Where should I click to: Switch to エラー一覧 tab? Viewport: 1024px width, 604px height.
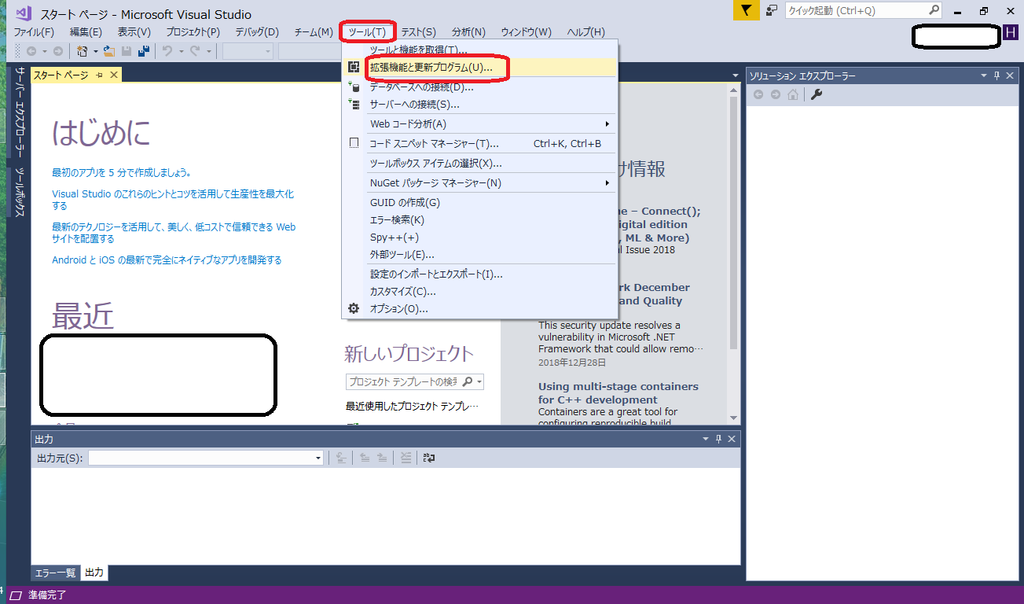(55, 573)
